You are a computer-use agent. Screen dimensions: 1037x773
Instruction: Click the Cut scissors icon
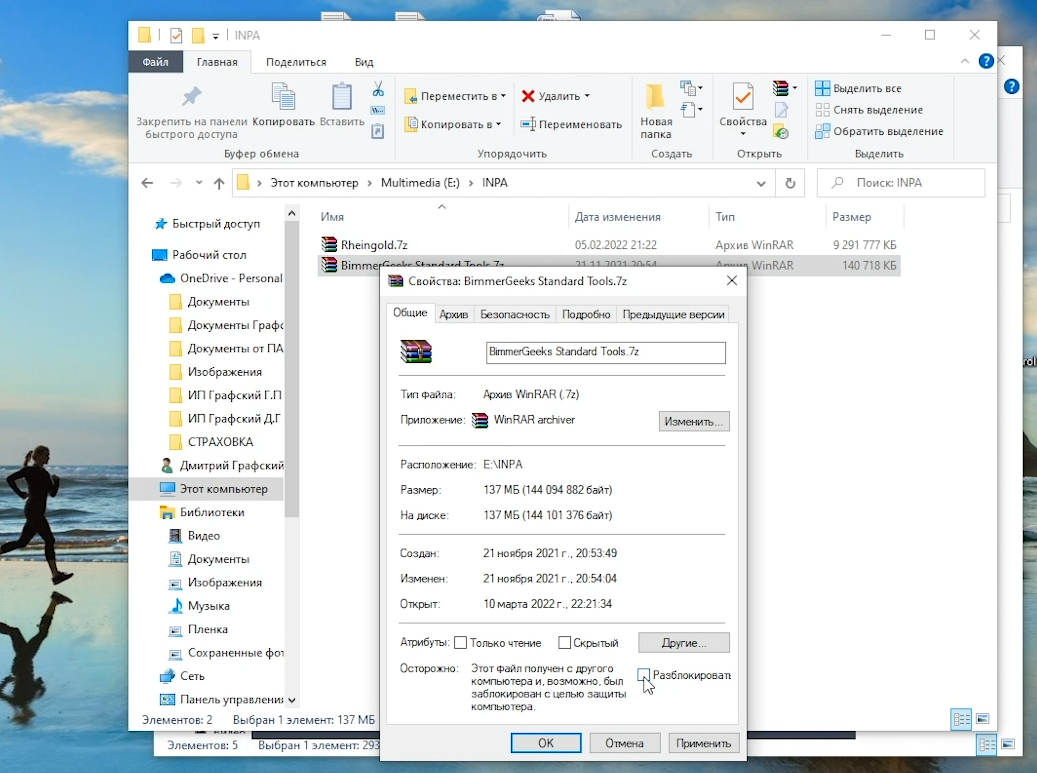[x=378, y=89]
